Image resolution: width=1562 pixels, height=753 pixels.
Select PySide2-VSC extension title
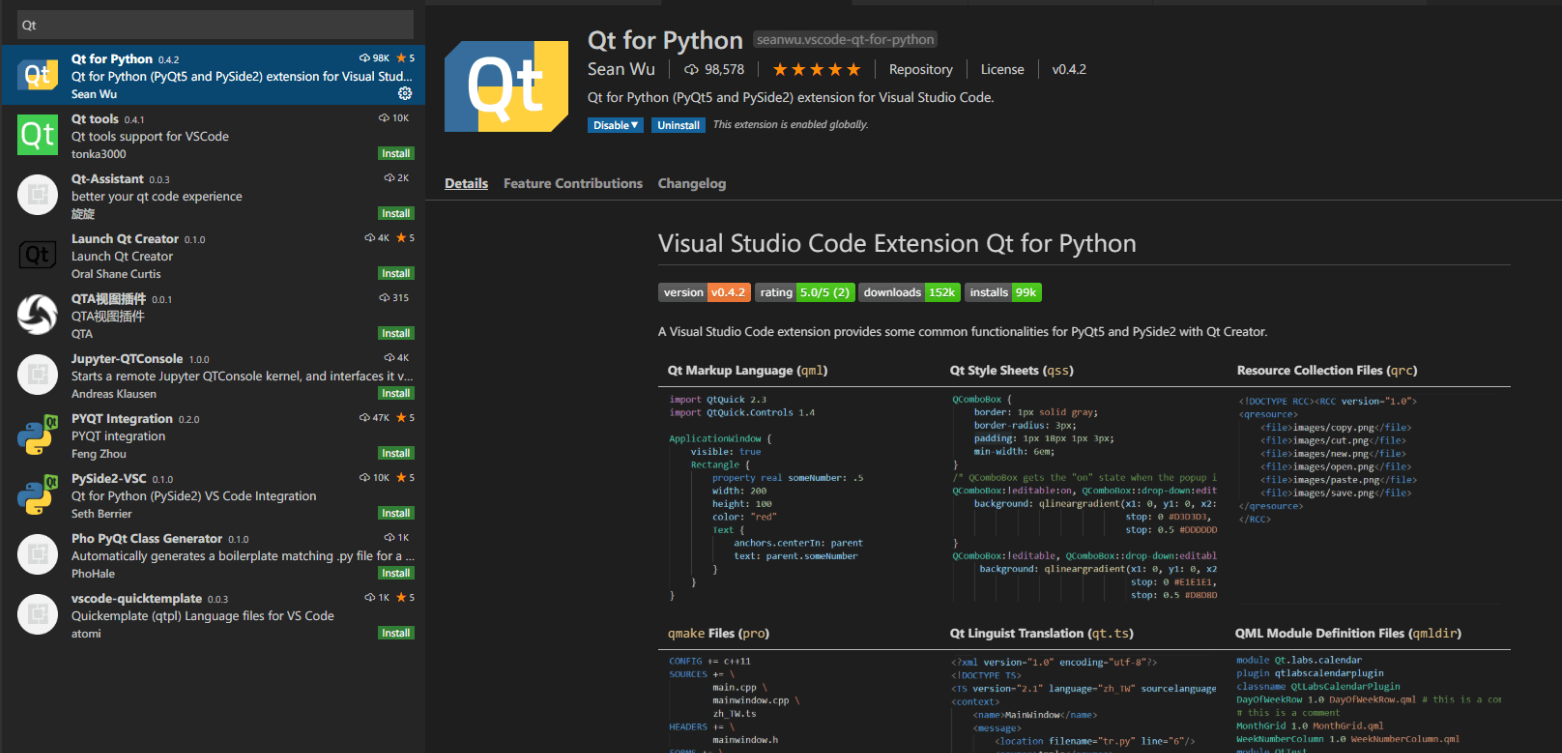pyautogui.click(x=109, y=479)
